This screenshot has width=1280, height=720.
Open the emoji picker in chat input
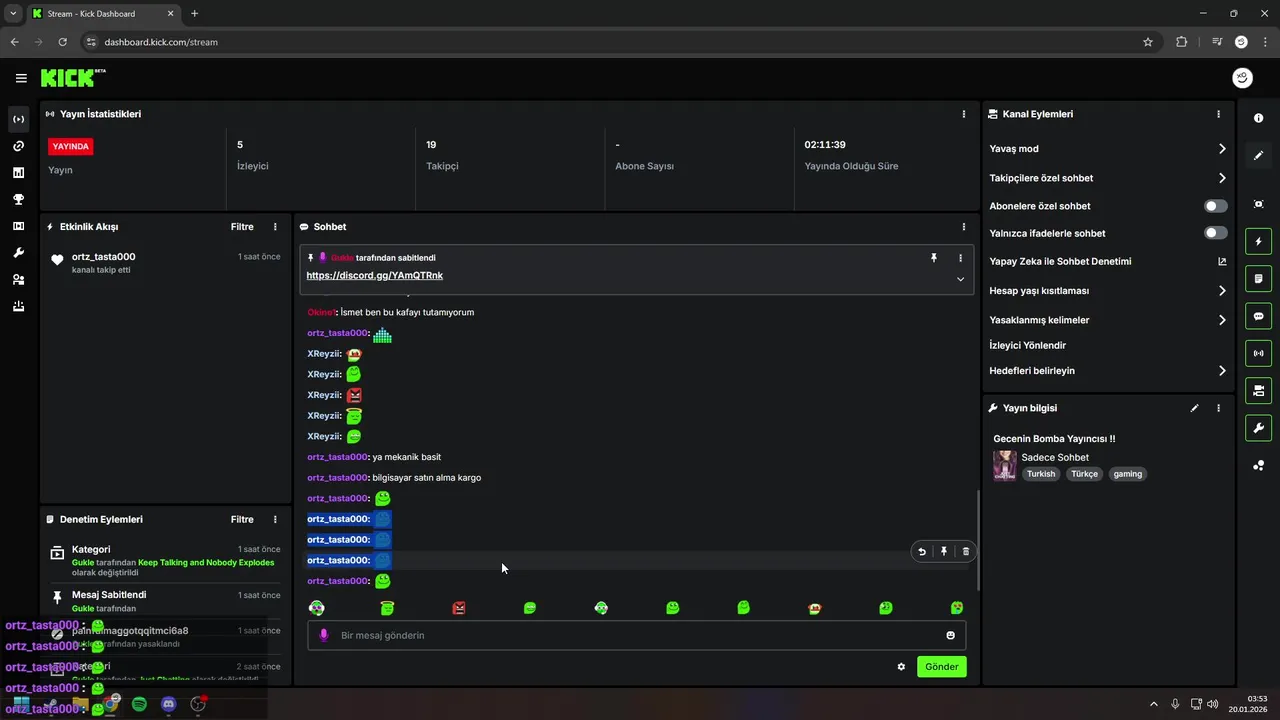pos(950,635)
